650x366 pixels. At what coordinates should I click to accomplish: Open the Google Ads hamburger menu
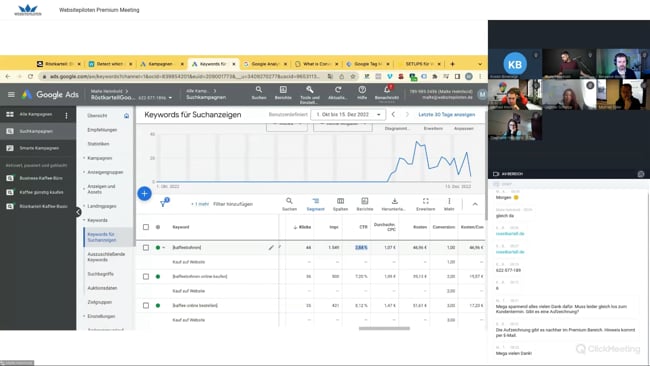[x=11, y=95]
